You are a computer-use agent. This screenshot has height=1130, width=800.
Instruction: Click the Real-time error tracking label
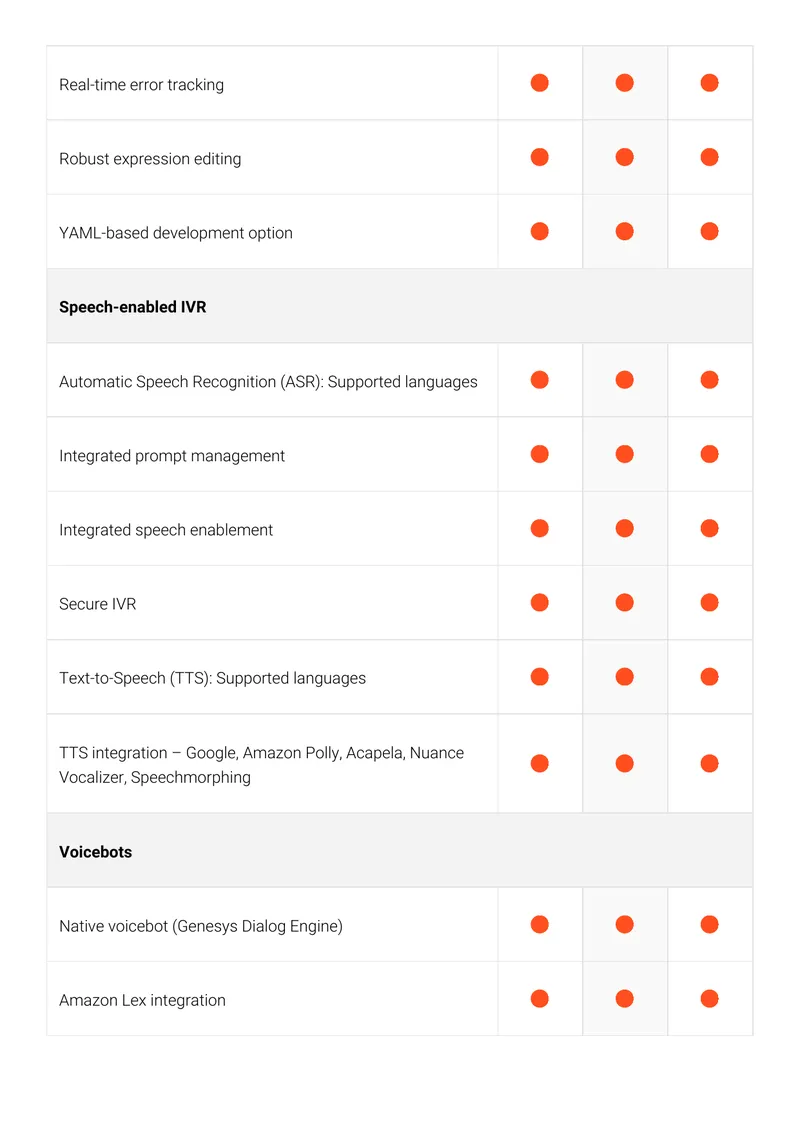click(141, 85)
